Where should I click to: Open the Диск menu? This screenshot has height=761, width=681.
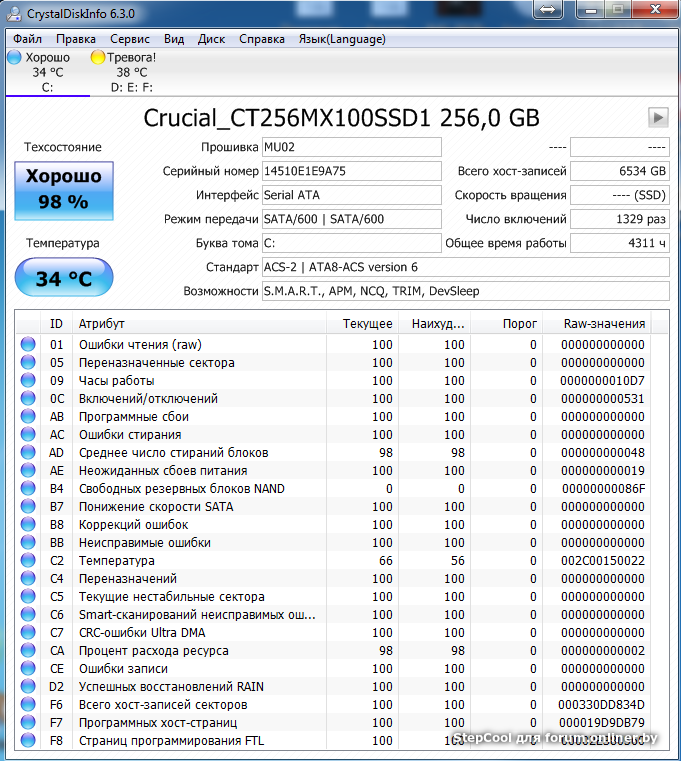coord(212,39)
